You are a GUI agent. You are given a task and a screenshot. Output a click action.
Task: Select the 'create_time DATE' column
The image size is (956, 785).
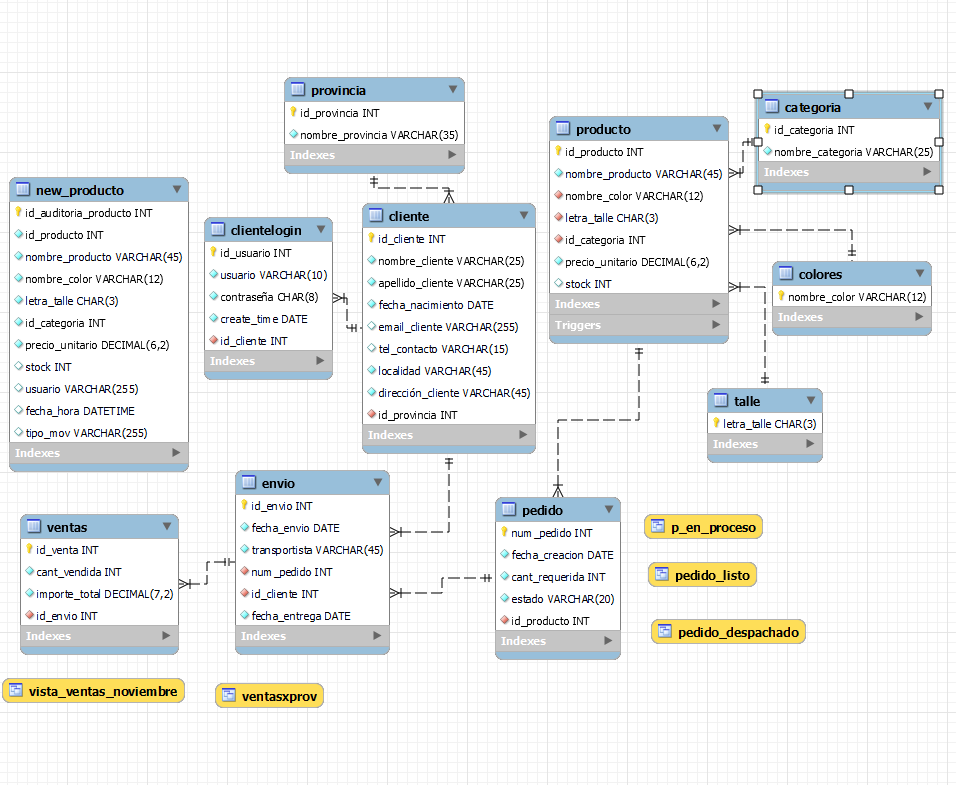(268, 319)
